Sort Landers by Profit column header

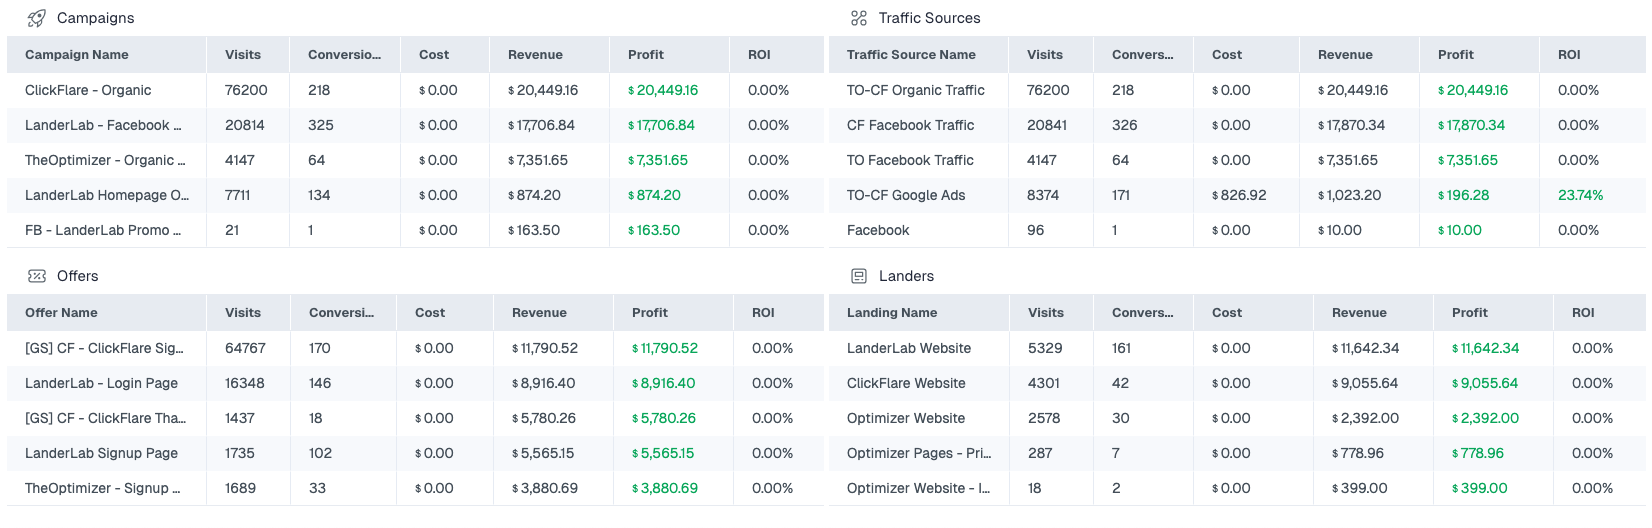click(1470, 313)
